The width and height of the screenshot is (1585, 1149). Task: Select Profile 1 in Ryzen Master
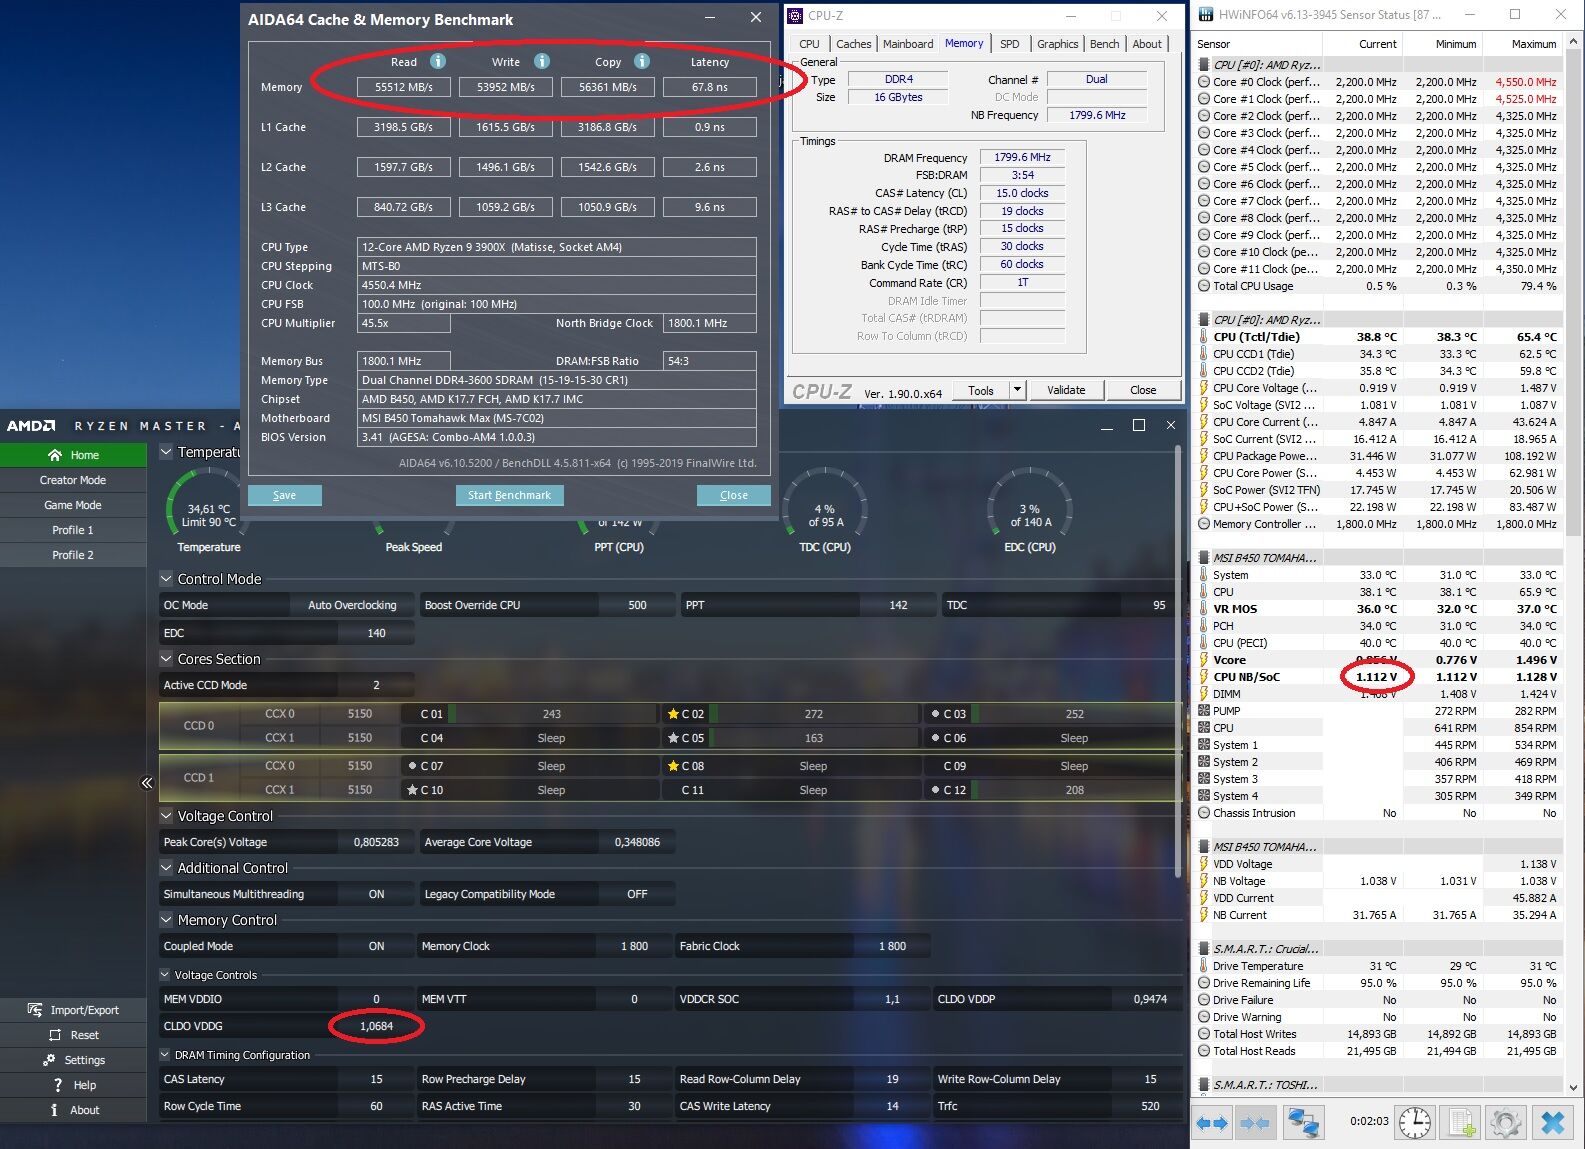pyautogui.click(x=73, y=530)
